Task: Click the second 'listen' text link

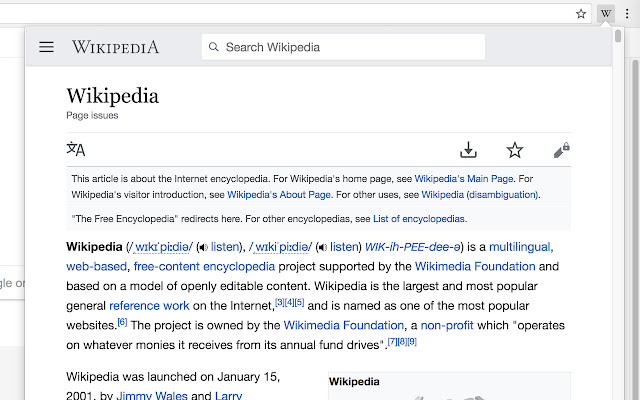Action: (x=344, y=247)
